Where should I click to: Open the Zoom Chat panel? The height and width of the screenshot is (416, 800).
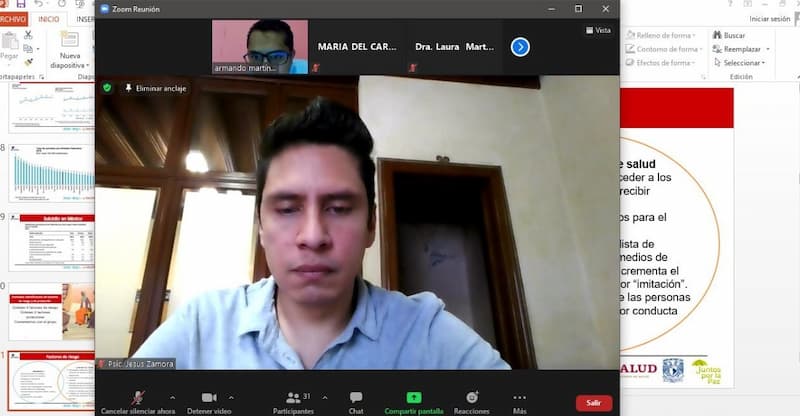[x=356, y=402]
